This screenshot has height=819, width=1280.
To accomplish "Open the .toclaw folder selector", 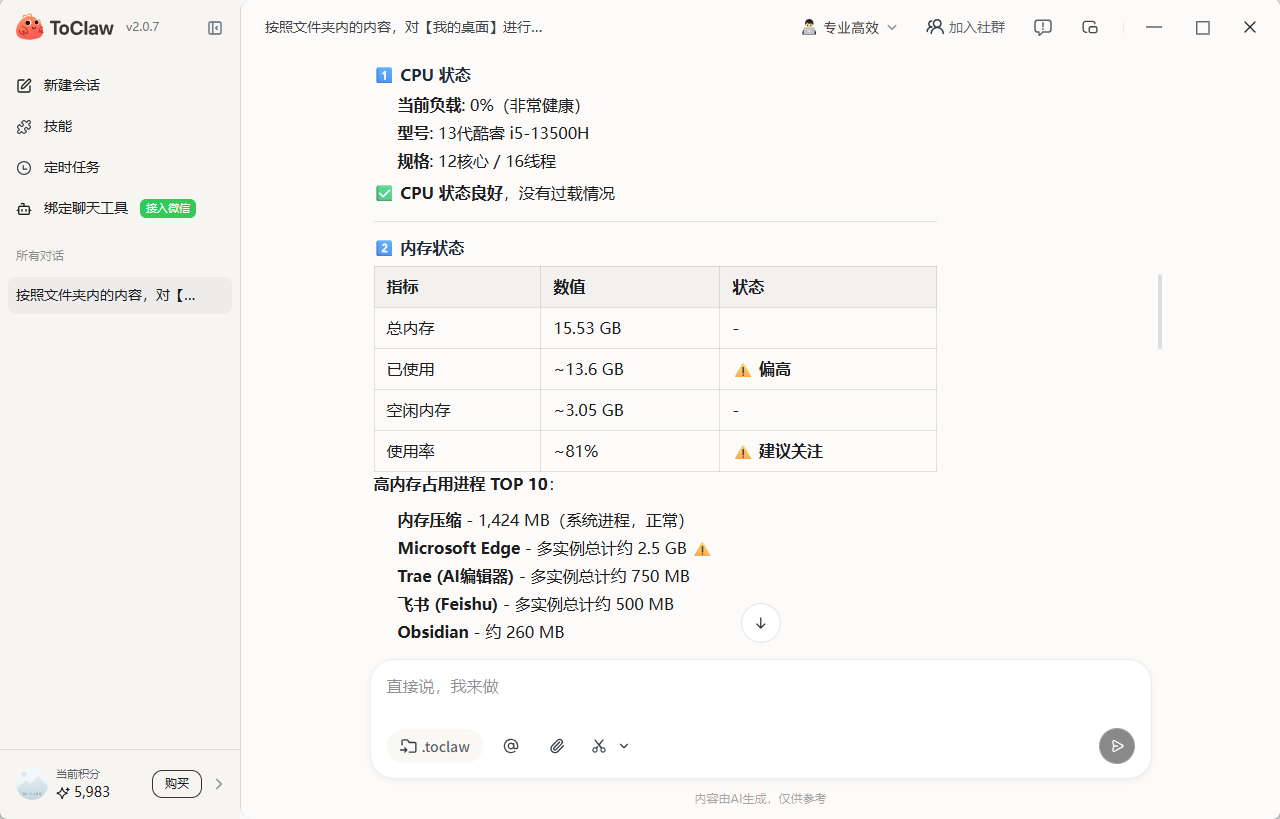I will [x=434, y=746].
